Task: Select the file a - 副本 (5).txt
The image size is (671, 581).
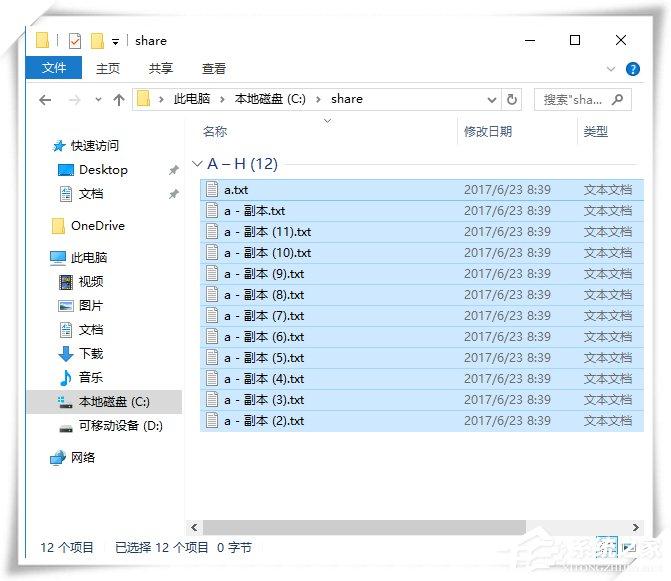Action: coord(422,358)
